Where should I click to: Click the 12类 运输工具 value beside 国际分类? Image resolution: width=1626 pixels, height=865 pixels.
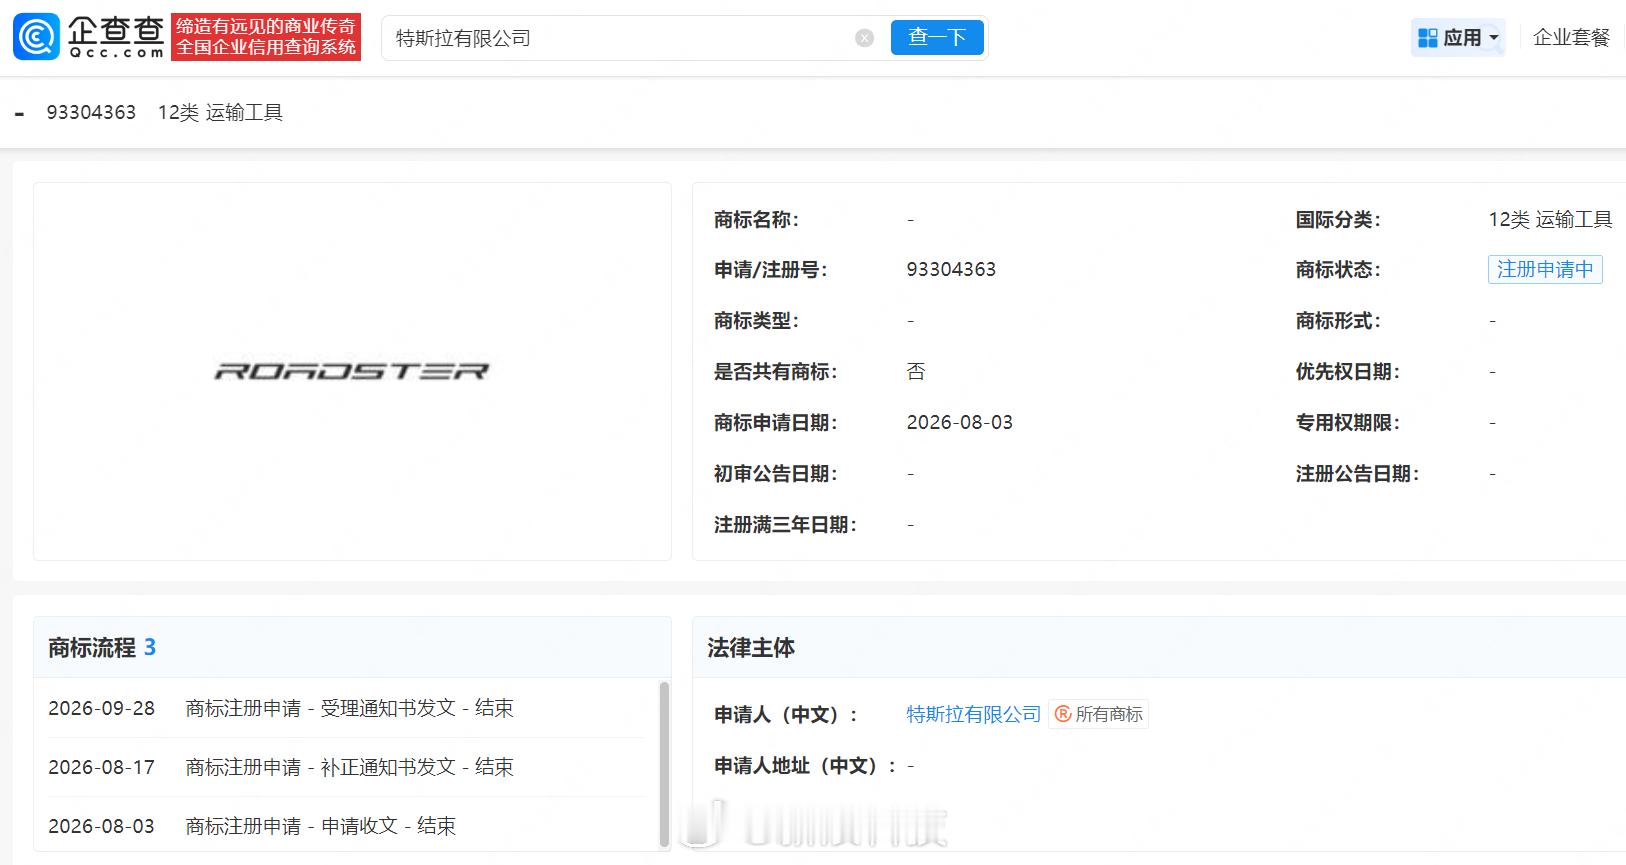point(1550,219)
